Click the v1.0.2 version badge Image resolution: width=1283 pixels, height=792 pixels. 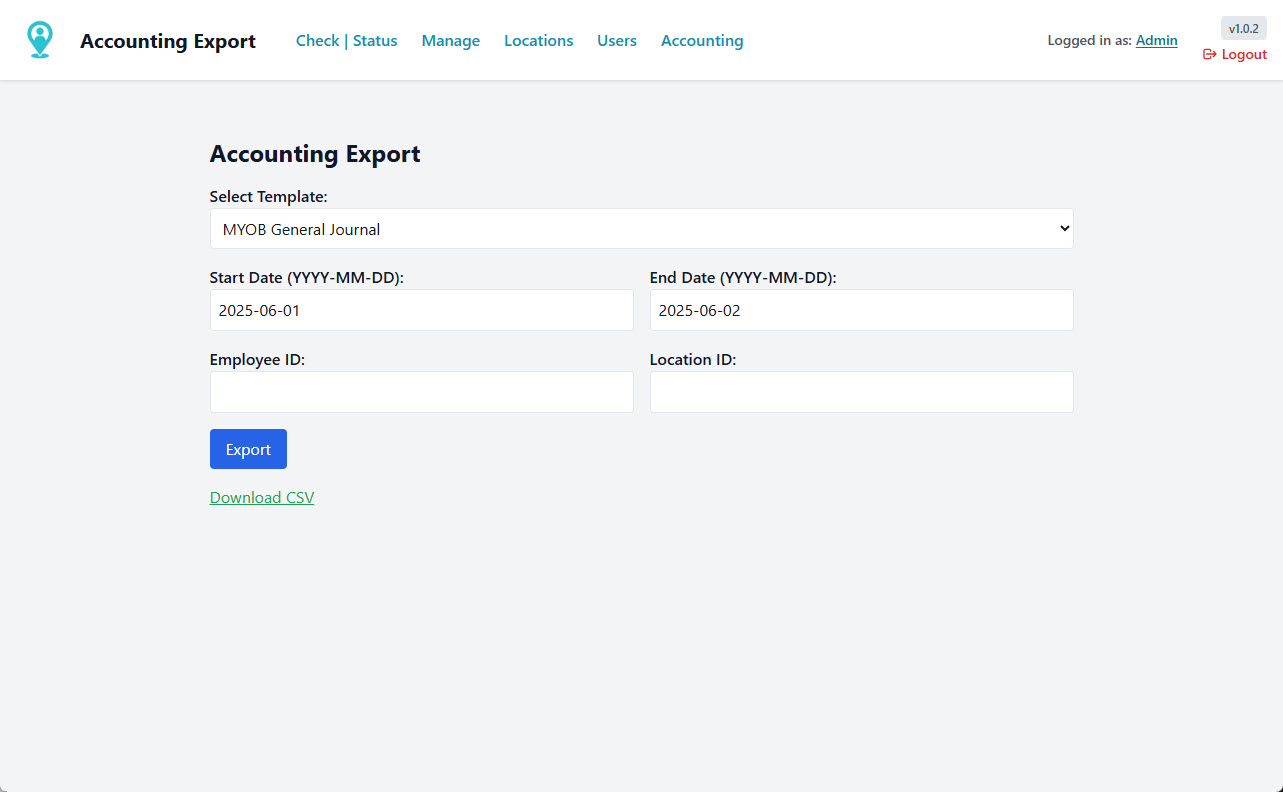point(1244,28)
